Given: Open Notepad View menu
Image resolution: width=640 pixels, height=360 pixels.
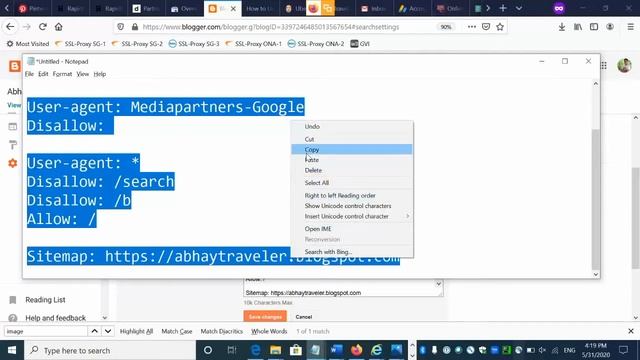Looking at the screenshot, I should (82, 74).
